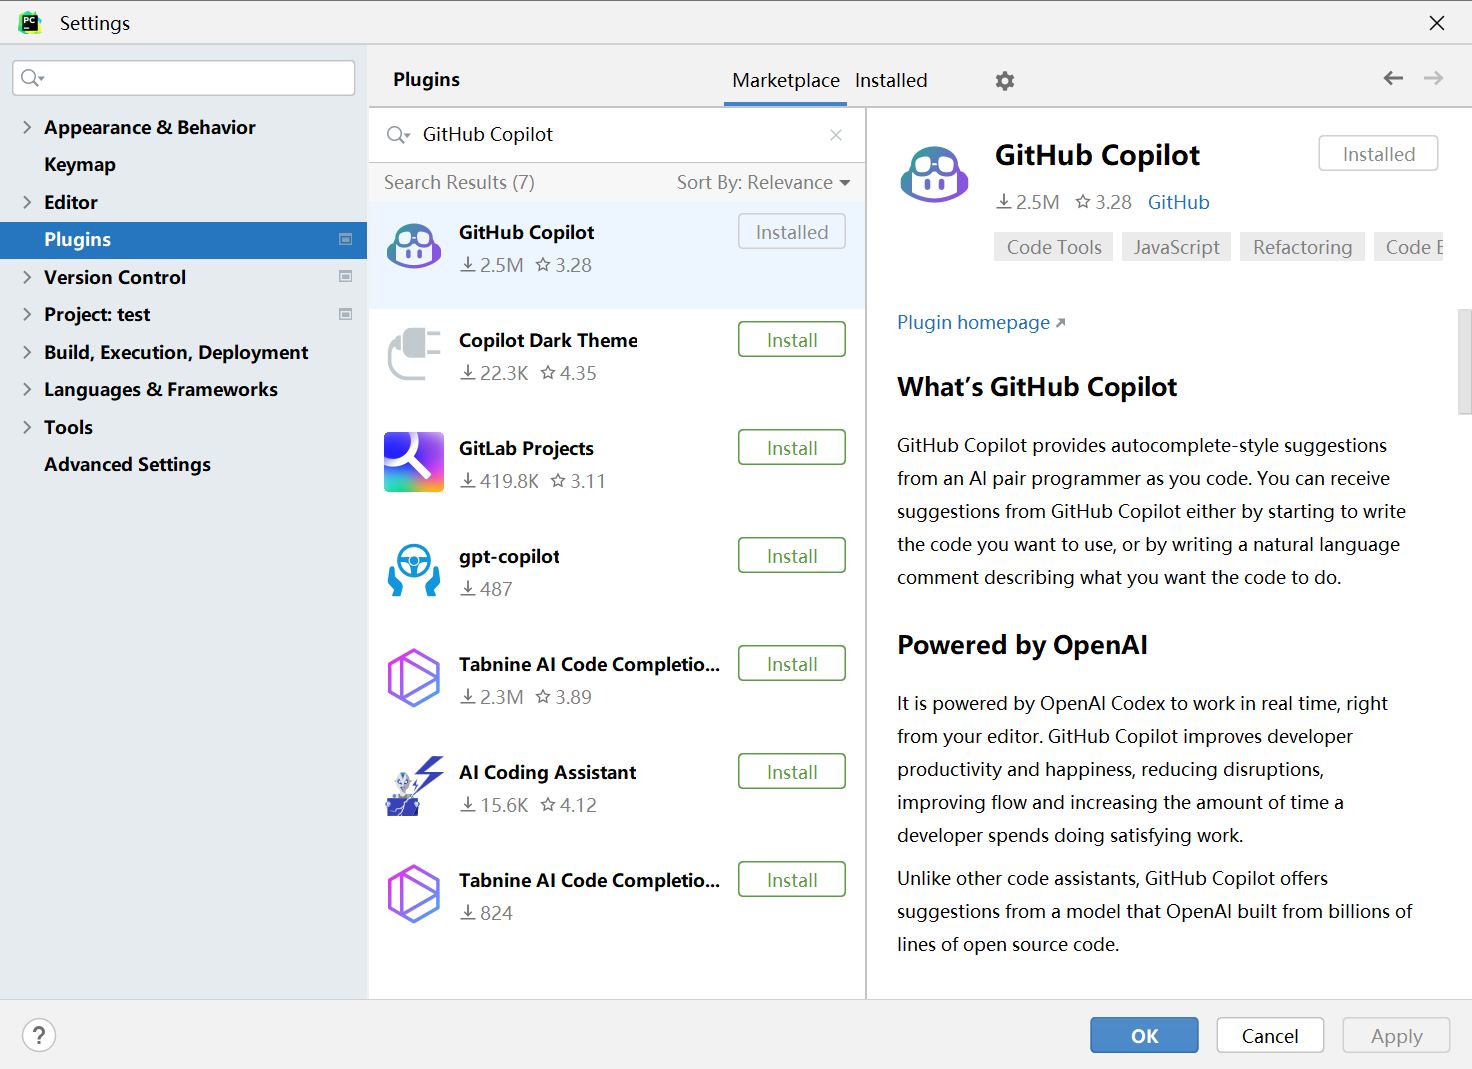1472x1069 pixels.
Task: Expand the Appearance & Behavior chevron
Action: pyautogui.click(x=27, y=127)
